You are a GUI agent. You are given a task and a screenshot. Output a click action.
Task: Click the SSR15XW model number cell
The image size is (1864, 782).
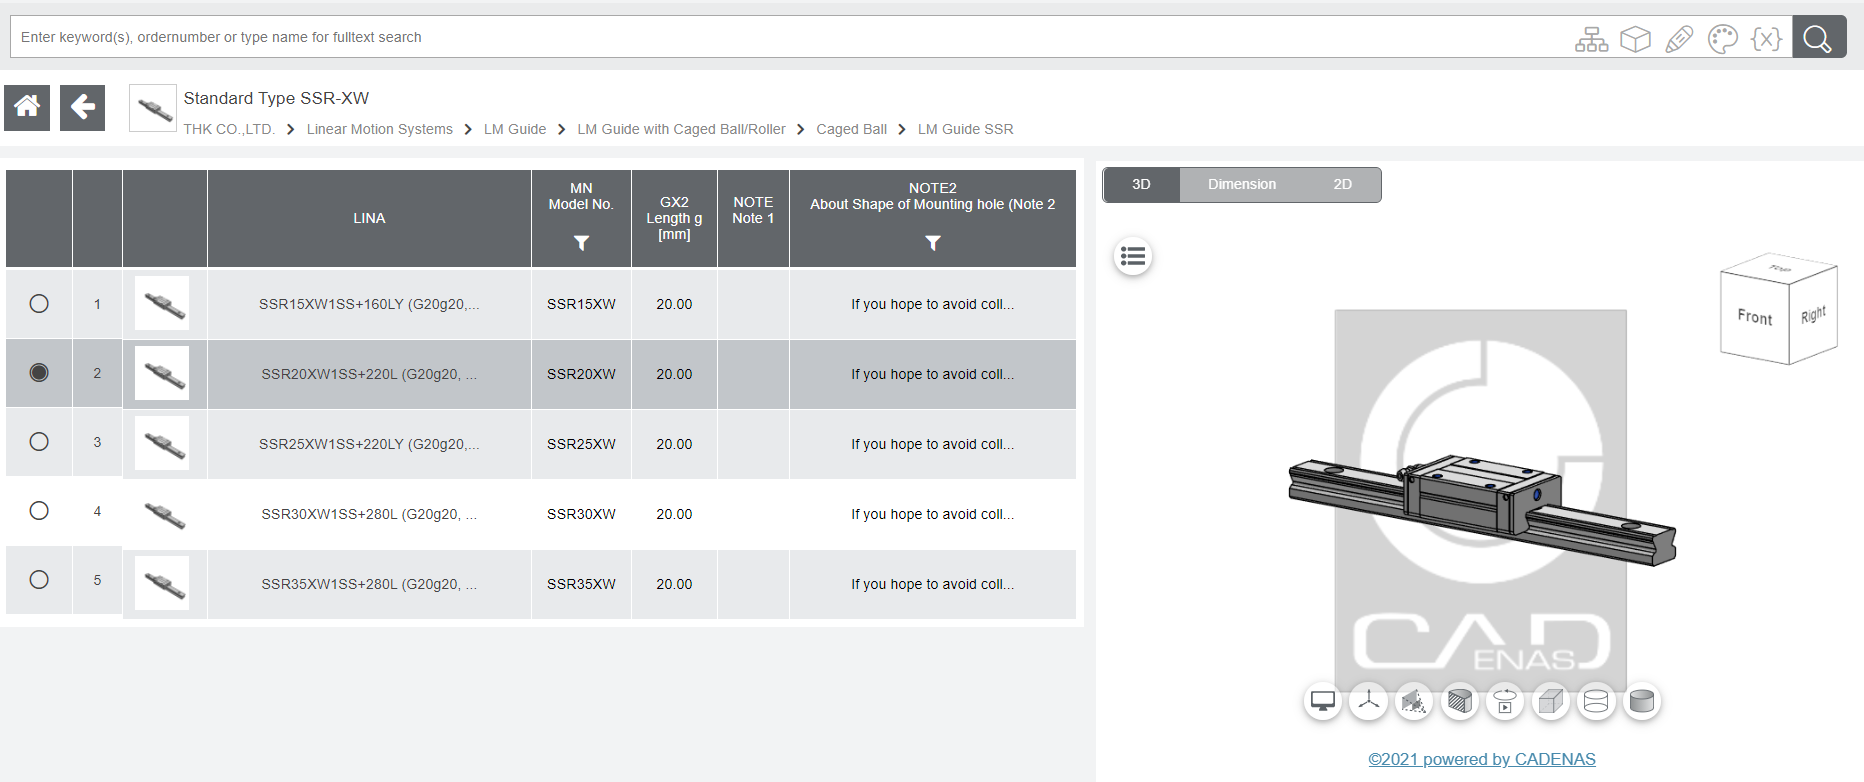(581, 304)
